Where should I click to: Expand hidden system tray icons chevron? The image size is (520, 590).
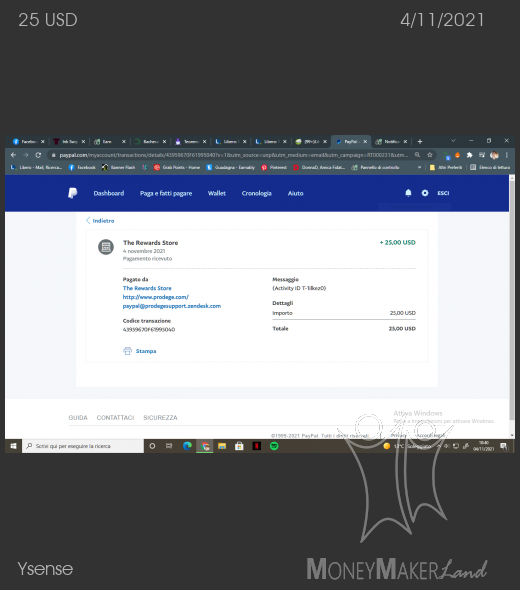(439, 446)
